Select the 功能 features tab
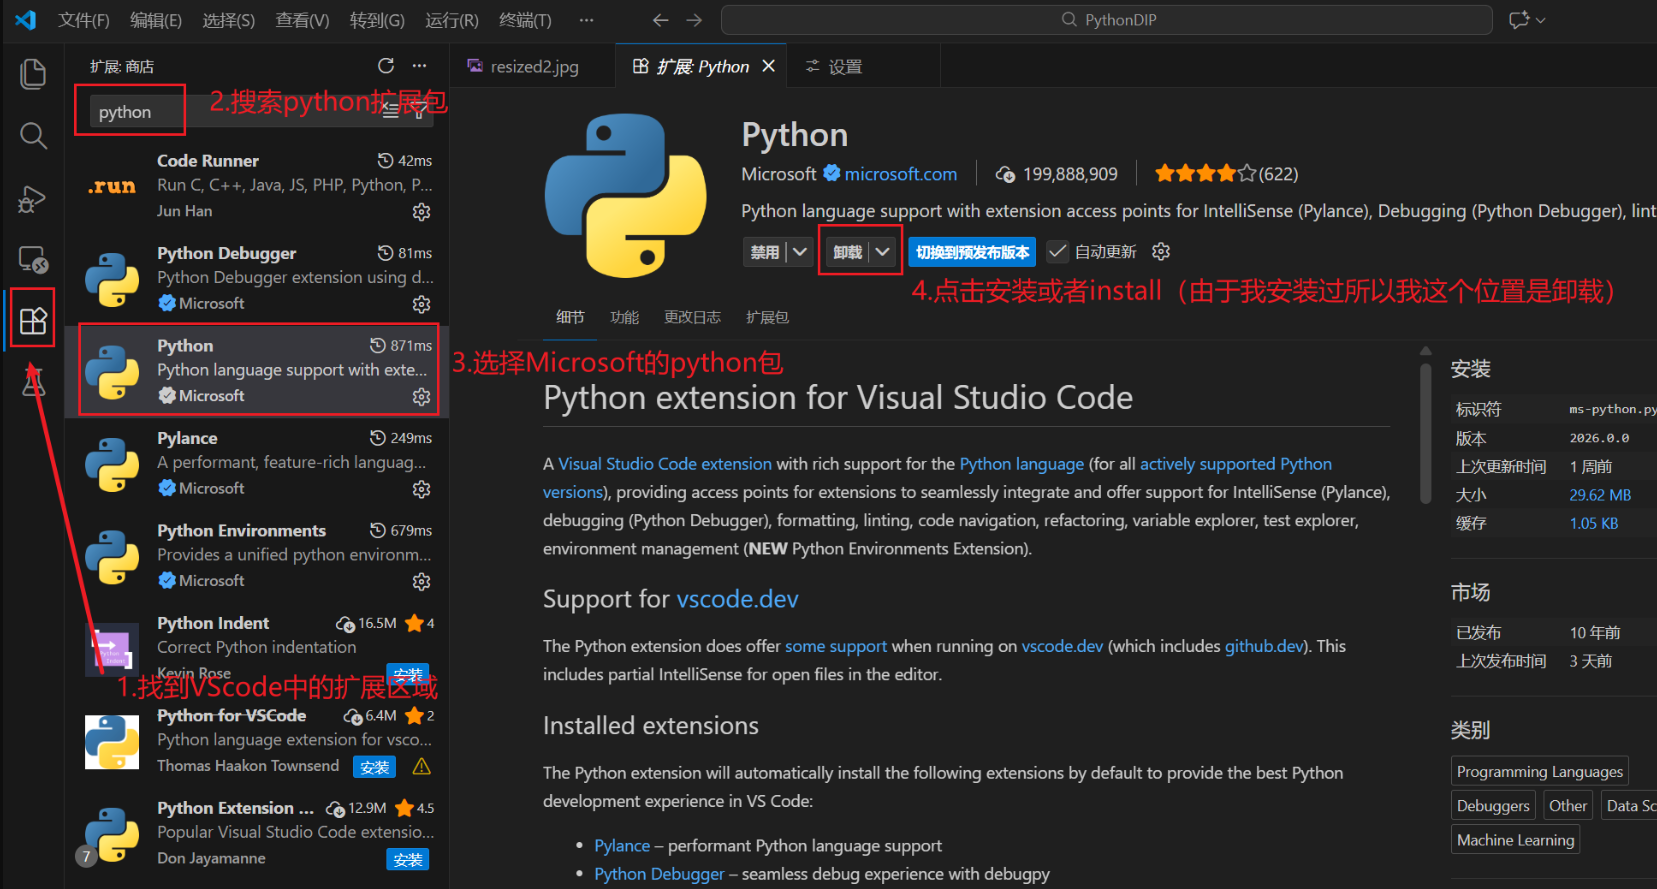The image size is (1657, 889). coord(624,317)
